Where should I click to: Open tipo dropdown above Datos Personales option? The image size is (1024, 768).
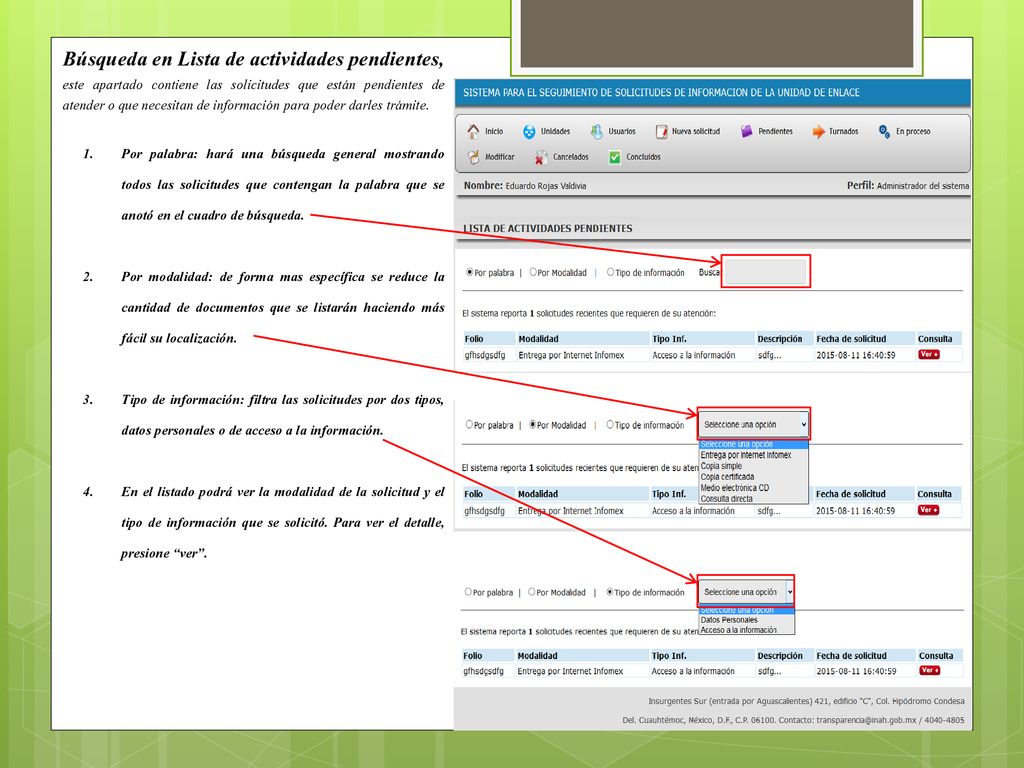(746, 592)
